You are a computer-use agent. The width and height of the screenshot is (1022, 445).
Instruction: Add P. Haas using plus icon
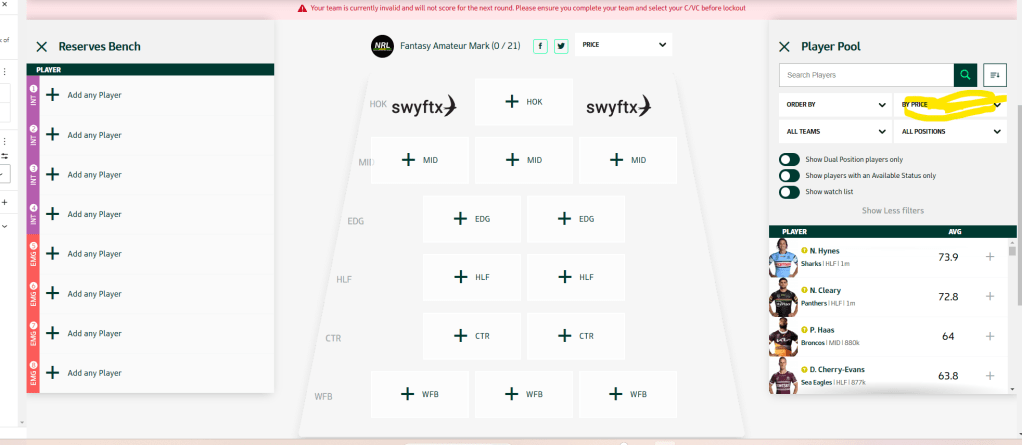pyautogui.click(x=990, y=336)
